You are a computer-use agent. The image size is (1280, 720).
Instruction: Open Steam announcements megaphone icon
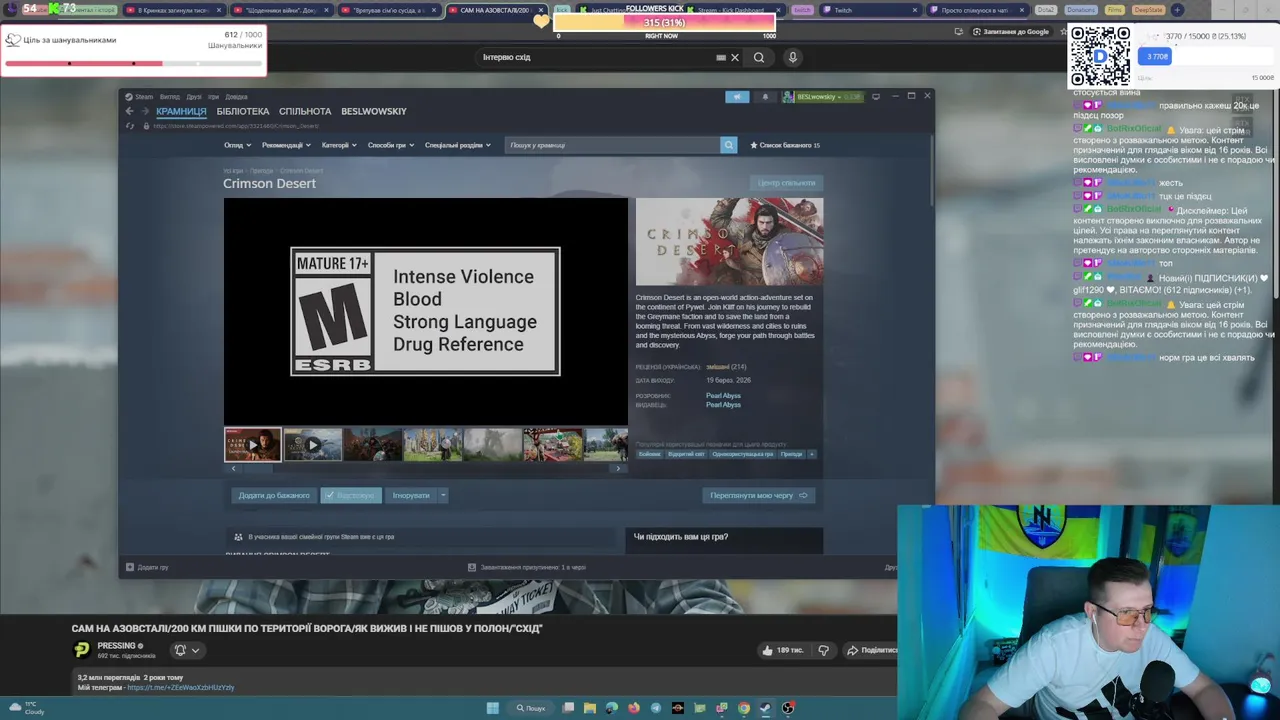coord(737,97)
